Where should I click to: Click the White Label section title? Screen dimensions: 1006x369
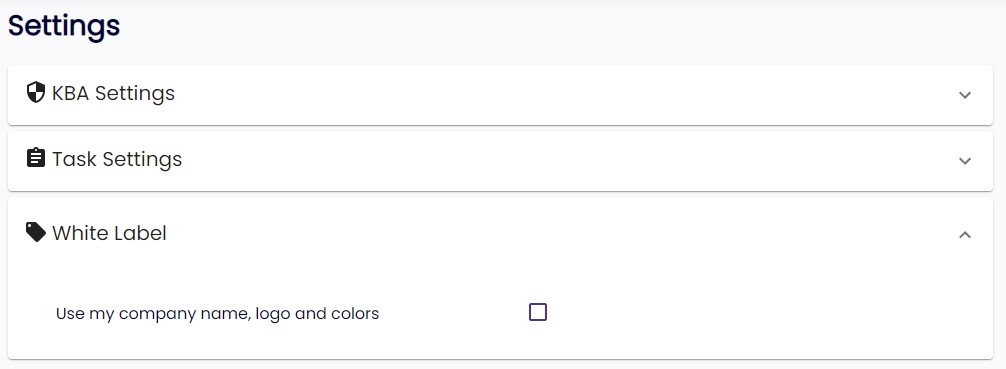[x=109, y=233]
